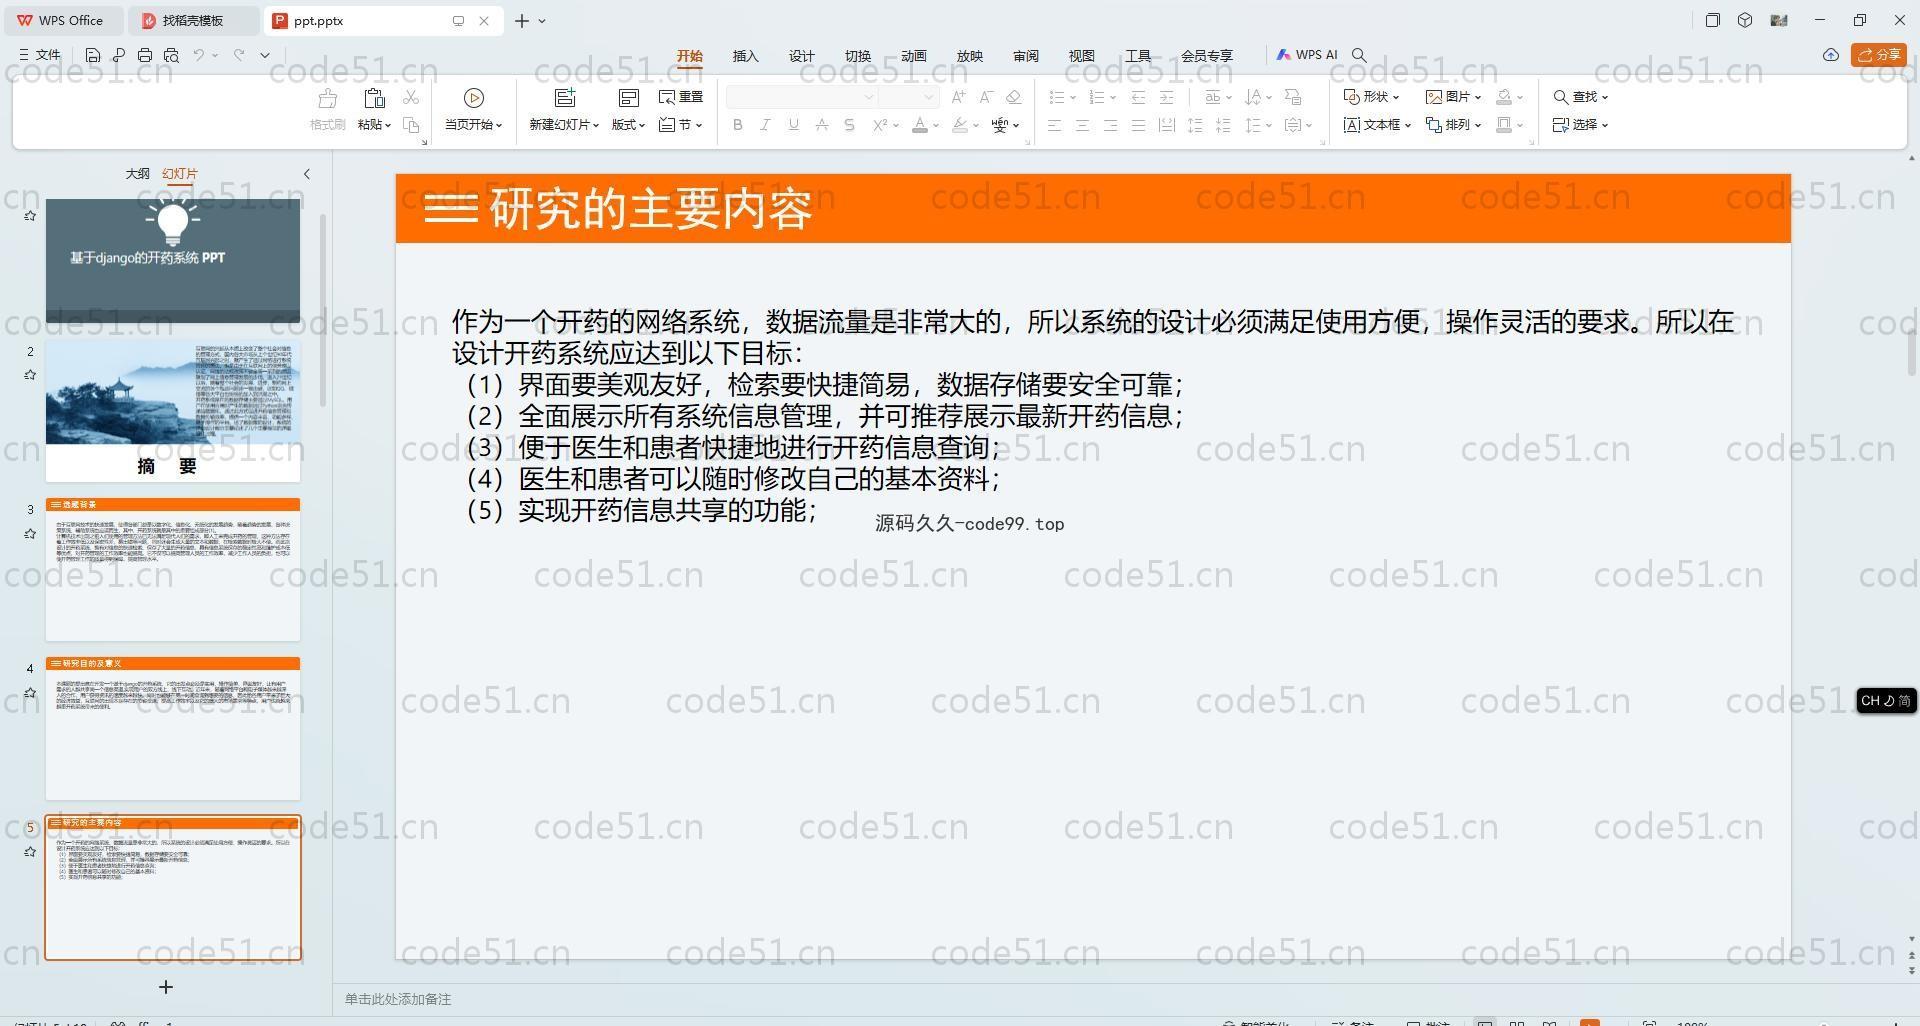Switch to the 大纲 Outline pane tab
Screen dimensions: 1920x1026
coord(137,173)
